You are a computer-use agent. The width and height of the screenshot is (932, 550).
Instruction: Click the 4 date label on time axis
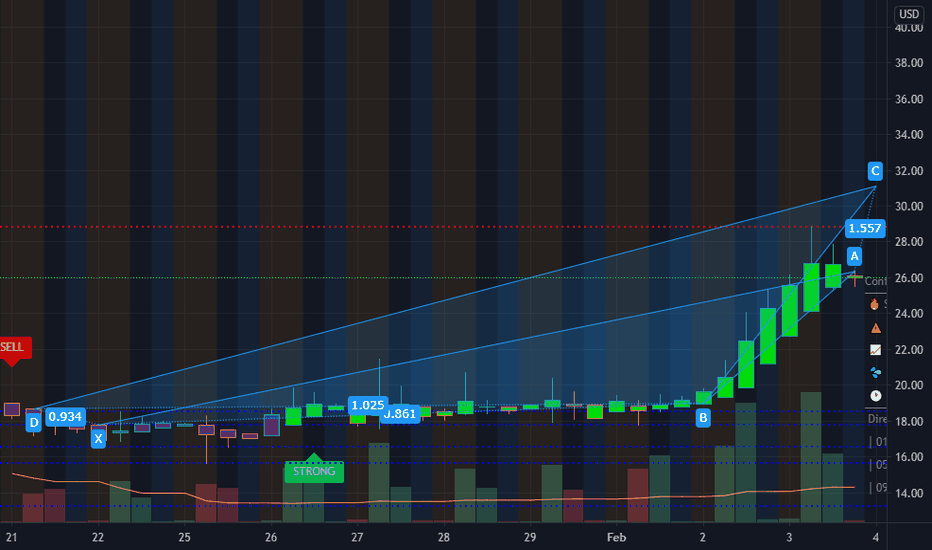click(x=876, y=538)
